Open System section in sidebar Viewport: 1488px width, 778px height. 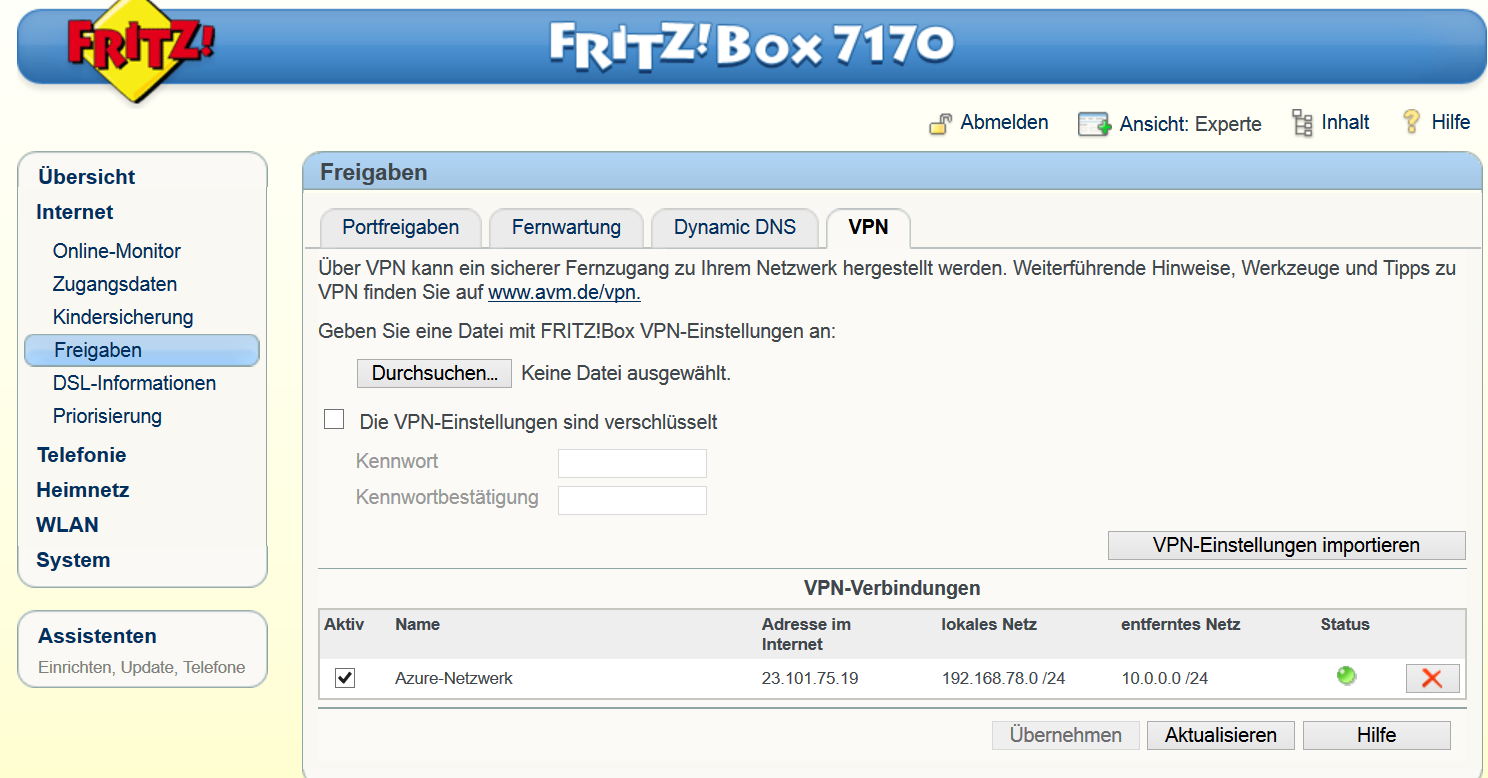73,560
